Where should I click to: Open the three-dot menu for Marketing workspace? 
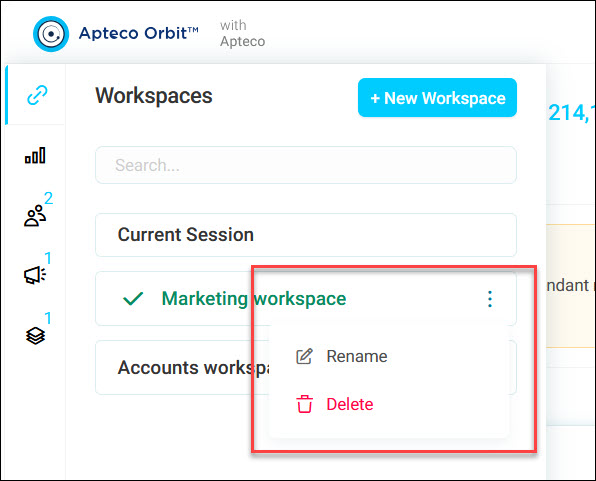coord(490,299)
